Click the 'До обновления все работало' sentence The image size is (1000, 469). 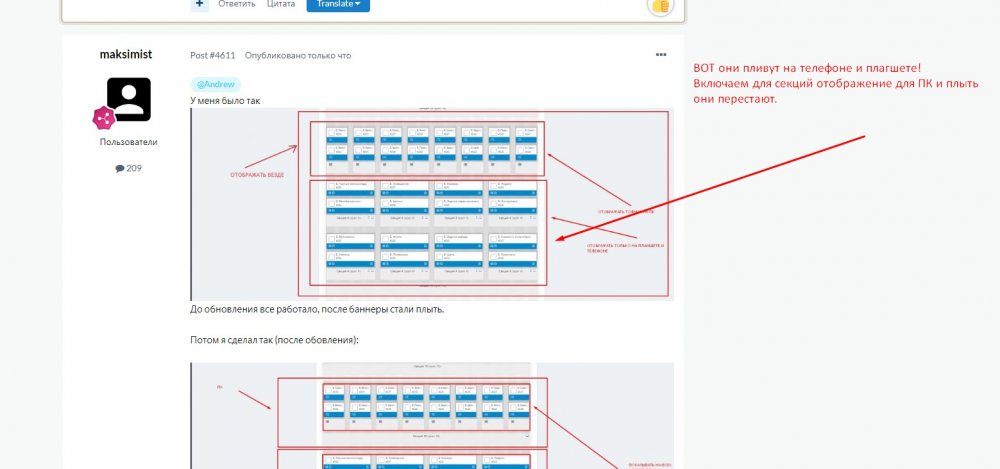[x=316, y=309]
